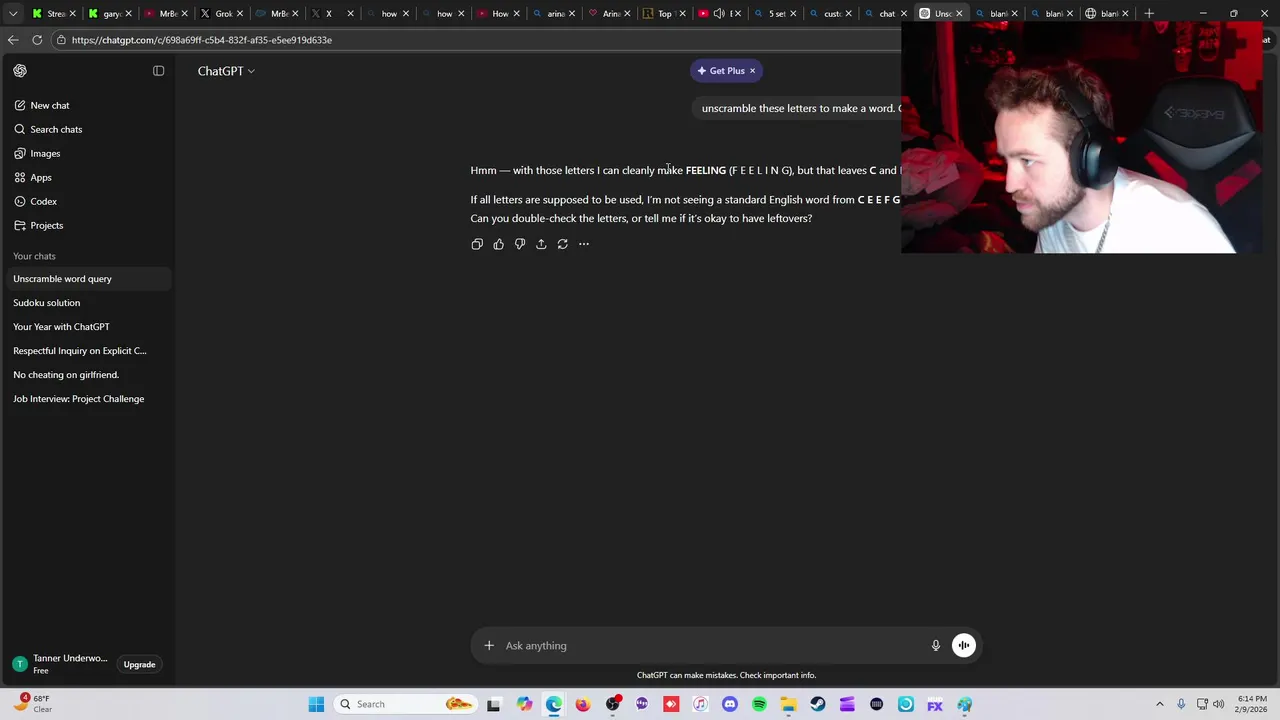
Task: Open Projects in the sidebar
Action: tap(46, 225)
